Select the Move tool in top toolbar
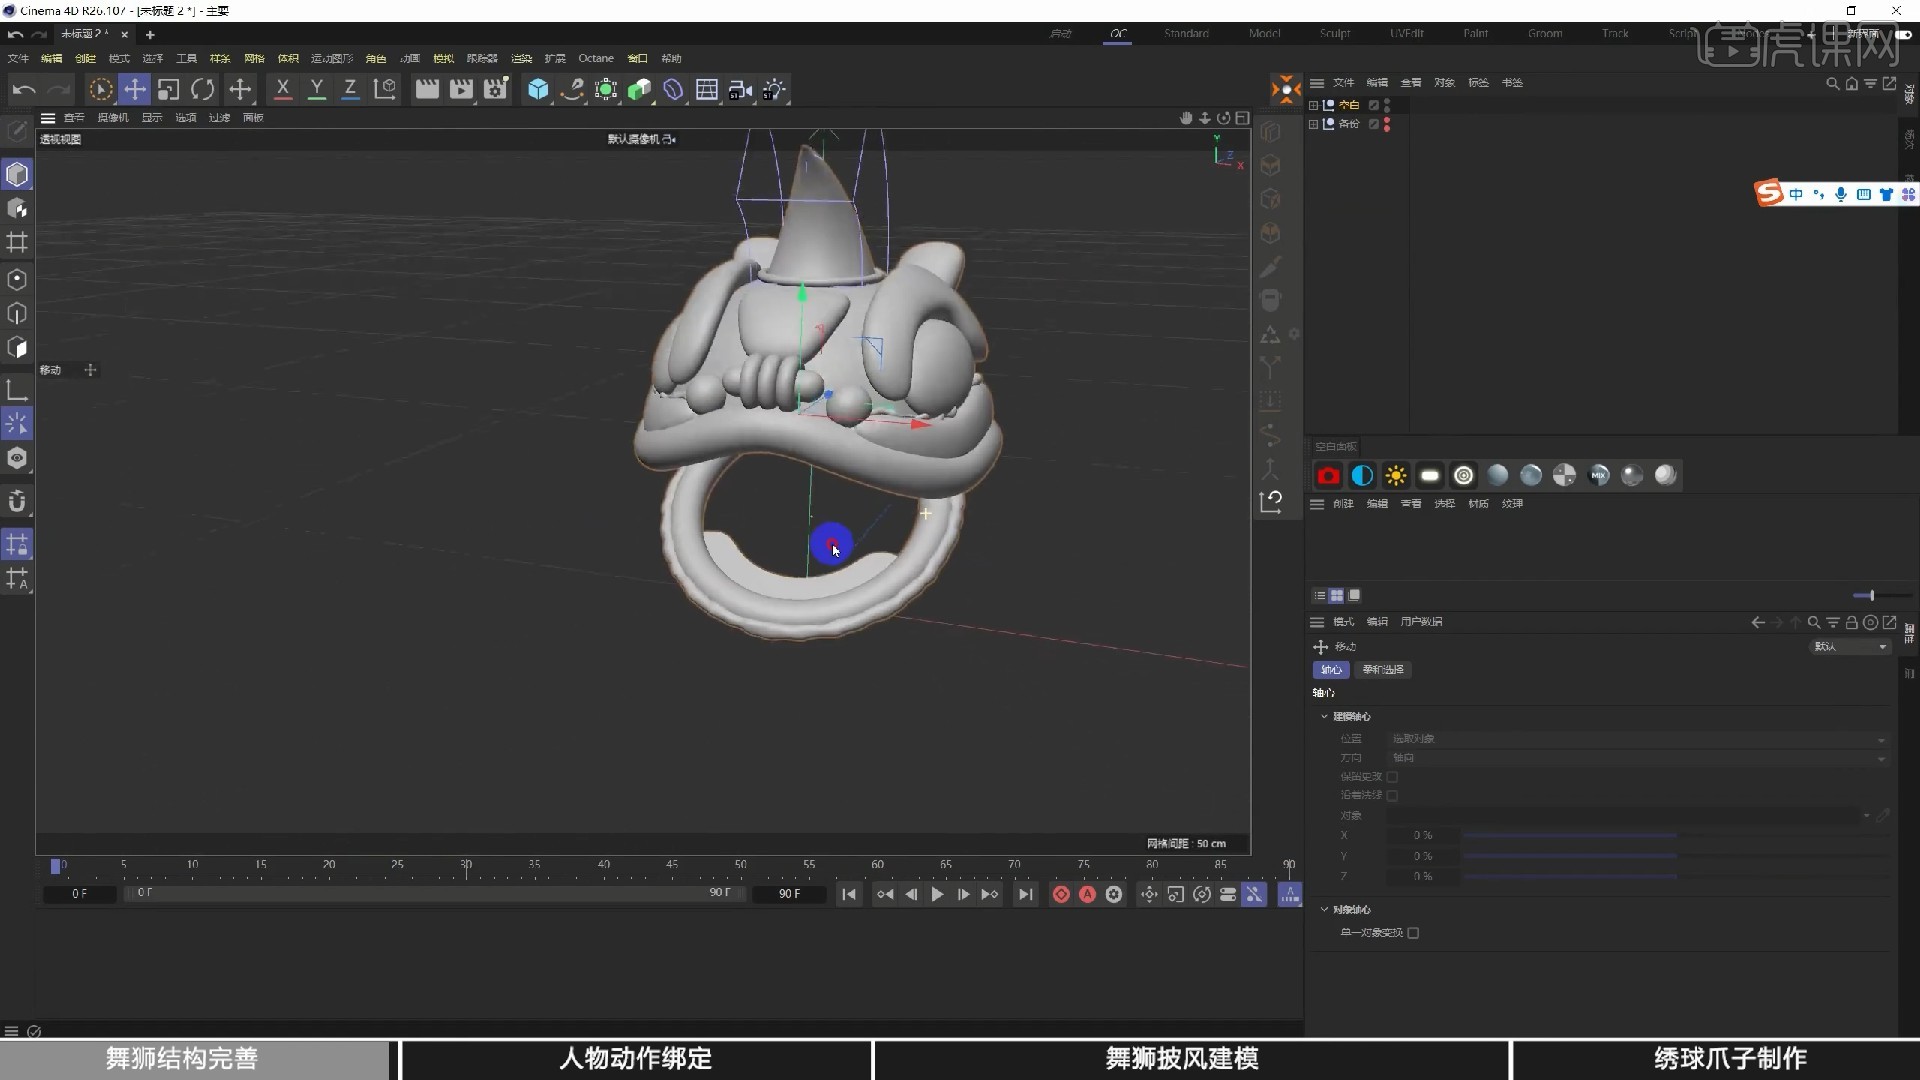Image resolution: width=1920 pixels, height=1080 pixels. [x=134, y=90]
